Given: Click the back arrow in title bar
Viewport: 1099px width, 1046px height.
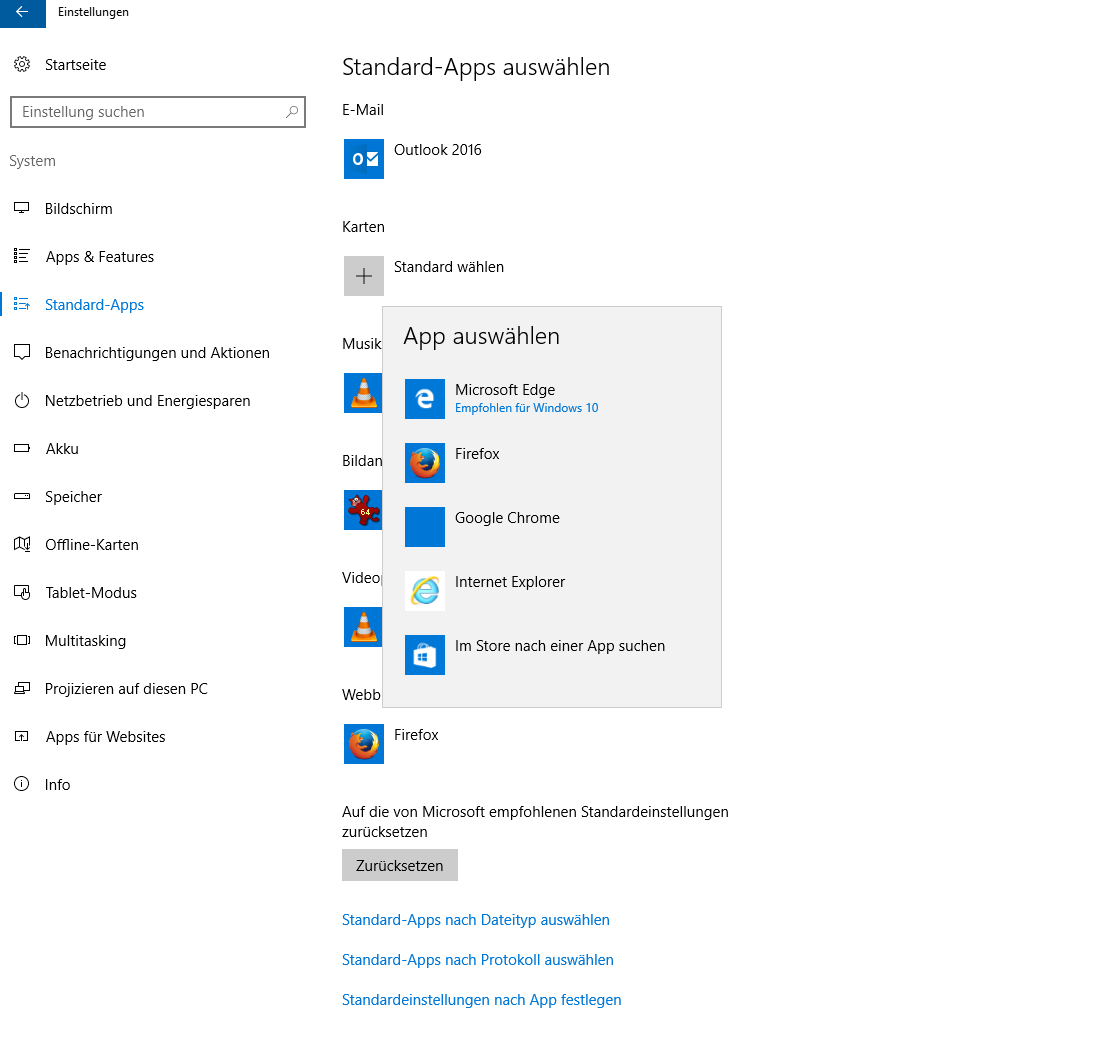Looking at the screenshot, I should [22, 13].
